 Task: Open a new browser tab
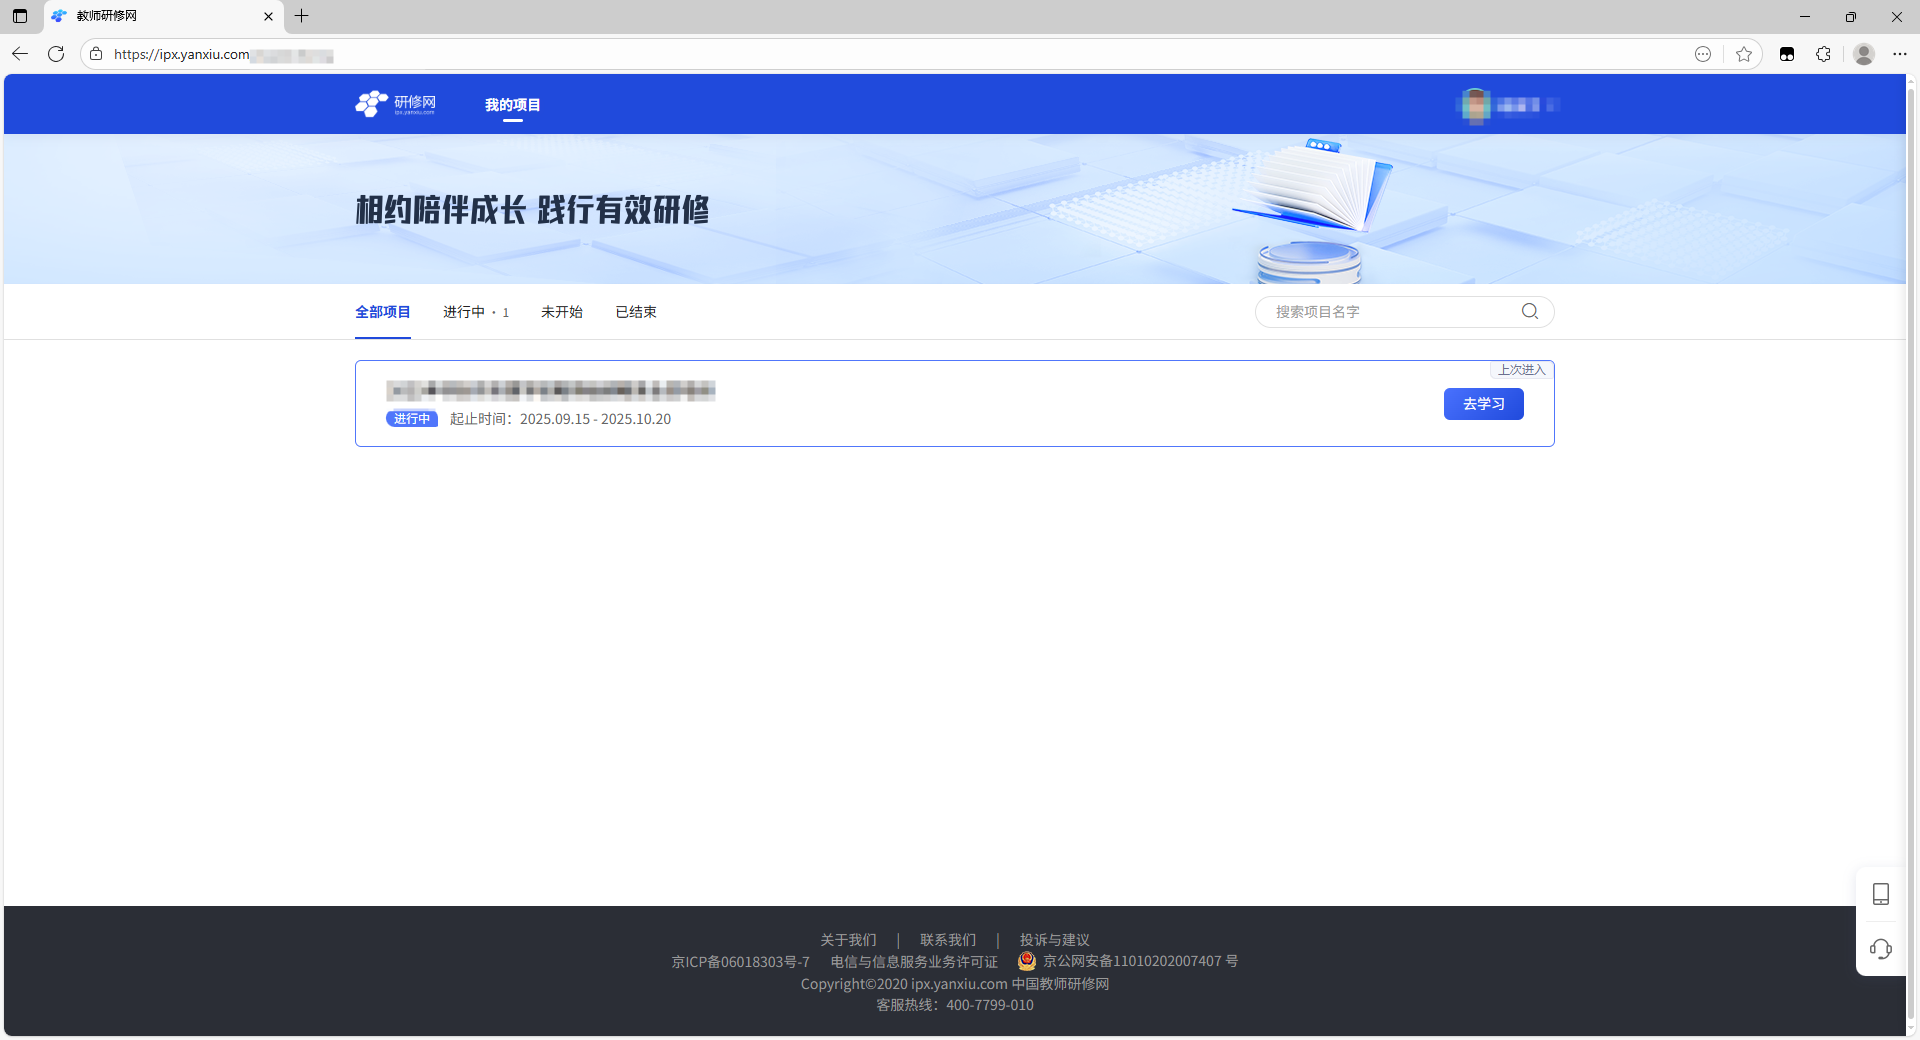[x=302, y=16]
